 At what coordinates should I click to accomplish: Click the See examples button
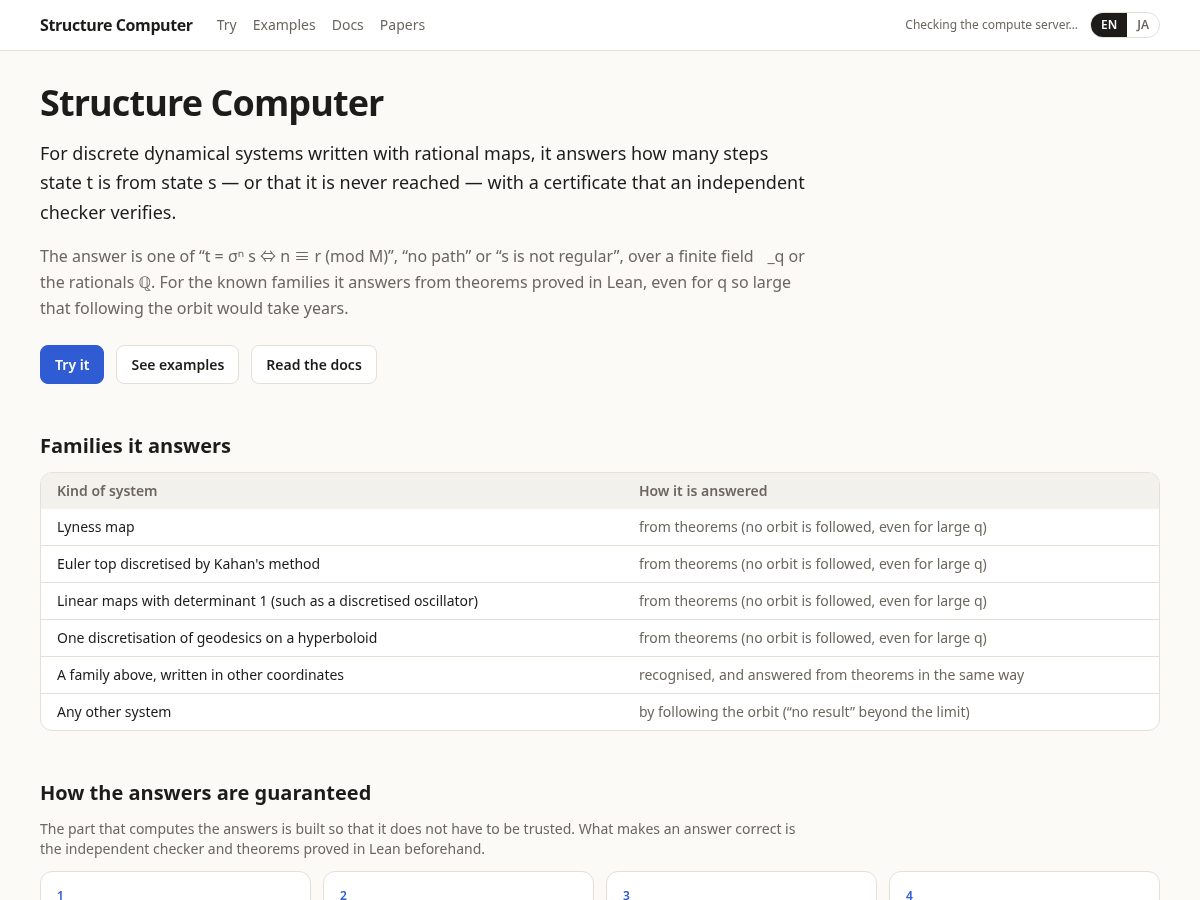point(177,365)
